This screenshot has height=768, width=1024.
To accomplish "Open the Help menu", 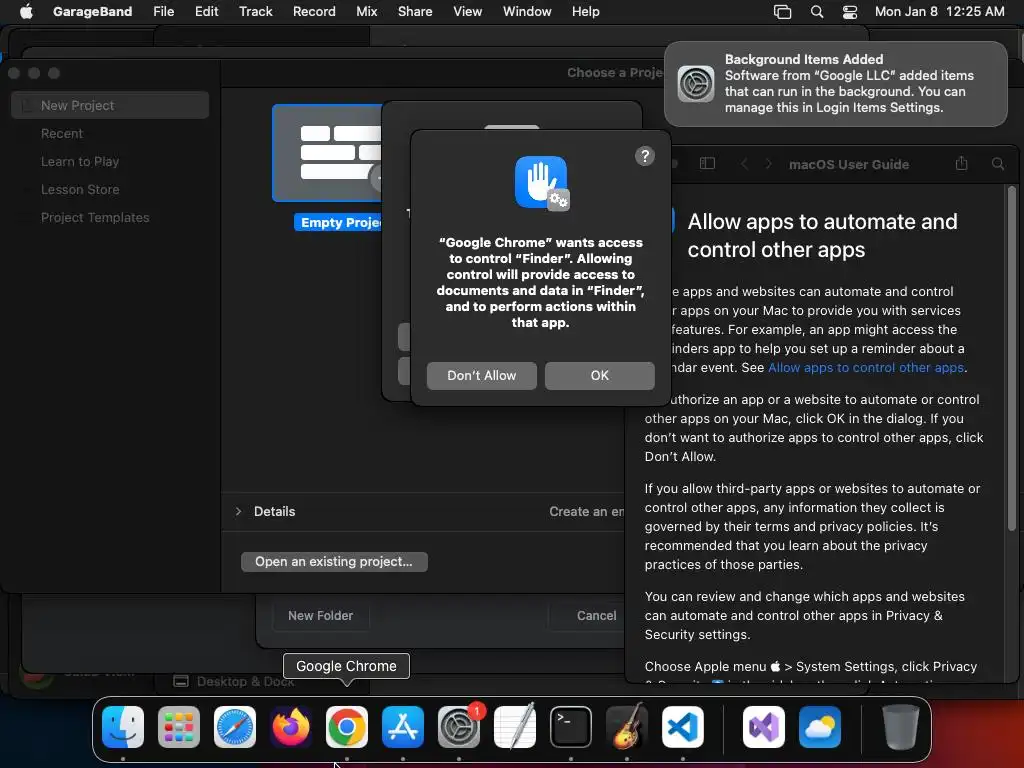I will tap(586, 12).
